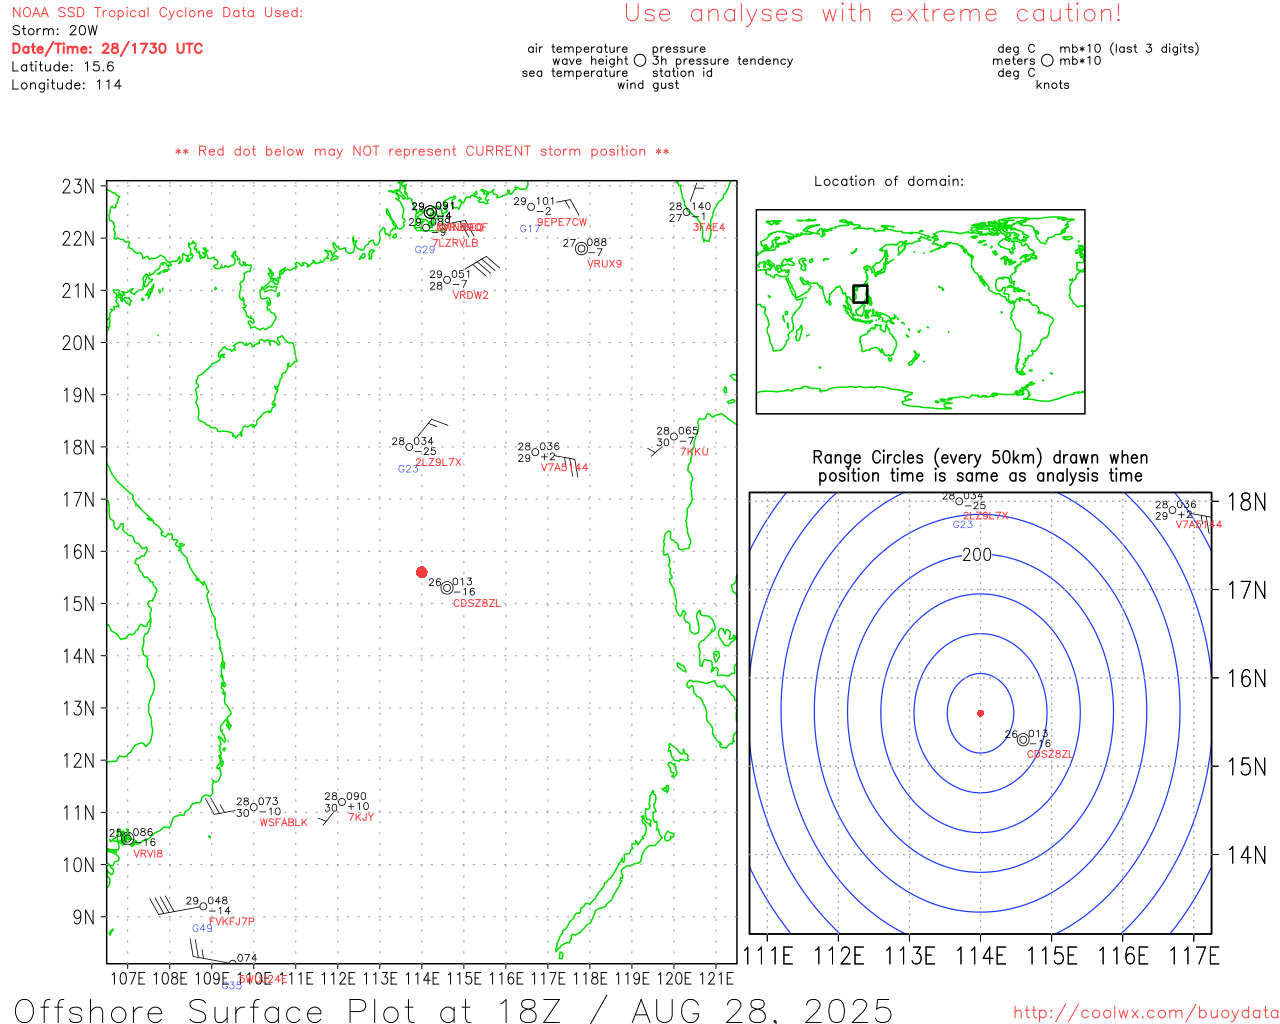Click the 'Location of domain:' label
The width and height of the screenshot is (1280, 1024).
889,181
